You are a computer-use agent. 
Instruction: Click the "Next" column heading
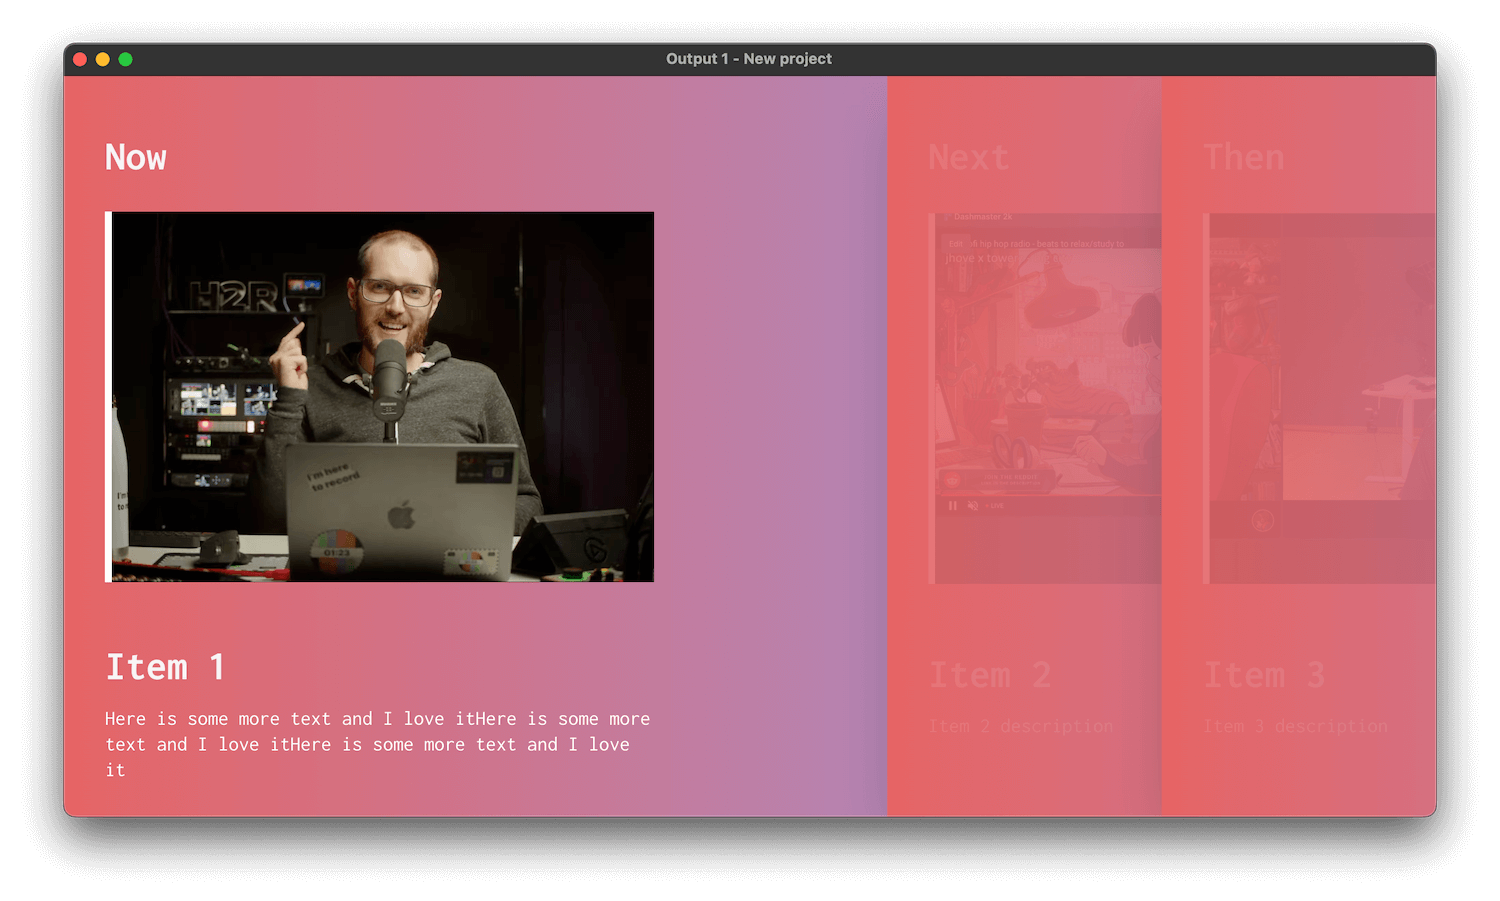click(x=968, y=158)
